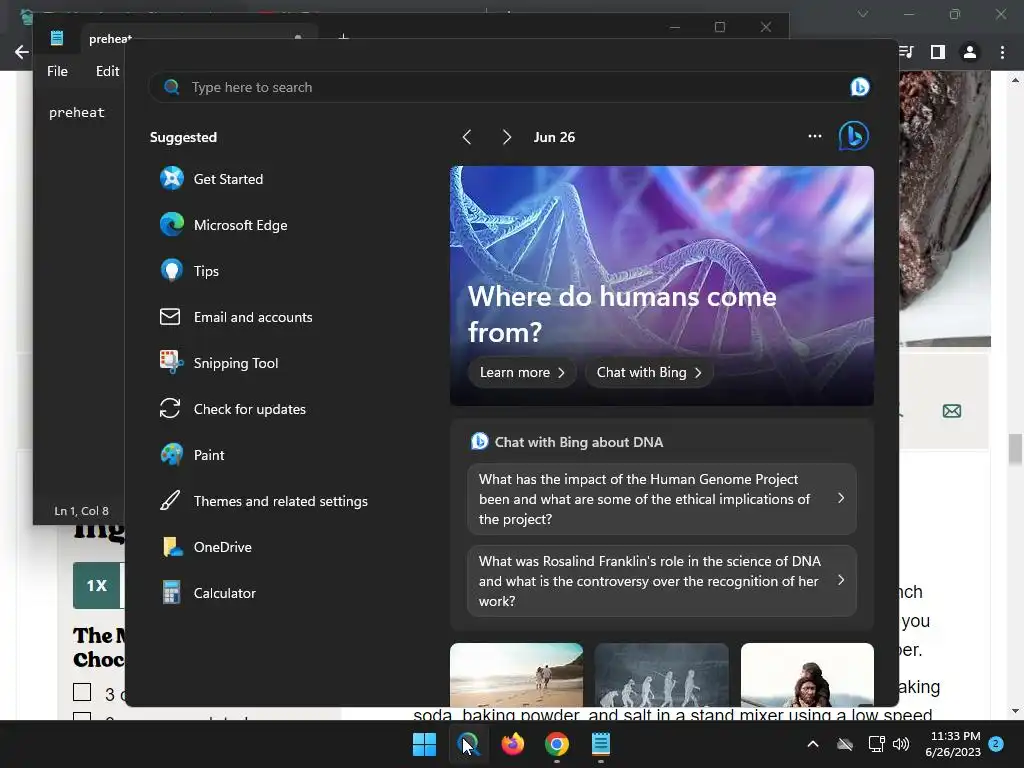Toggle Chrome side panel icon
Image resolution: width=1024 pixels, height=768 pixels.
938,52
